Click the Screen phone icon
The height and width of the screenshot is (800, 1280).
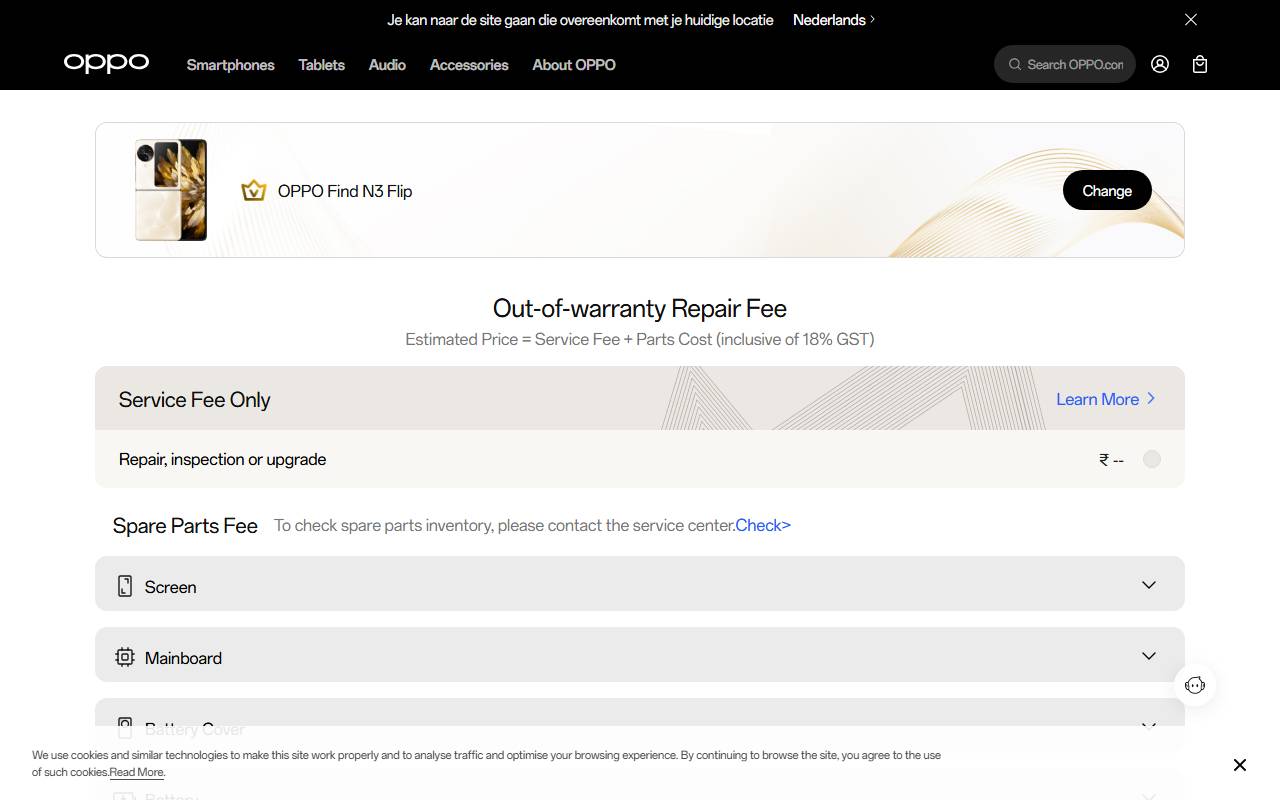125,586
